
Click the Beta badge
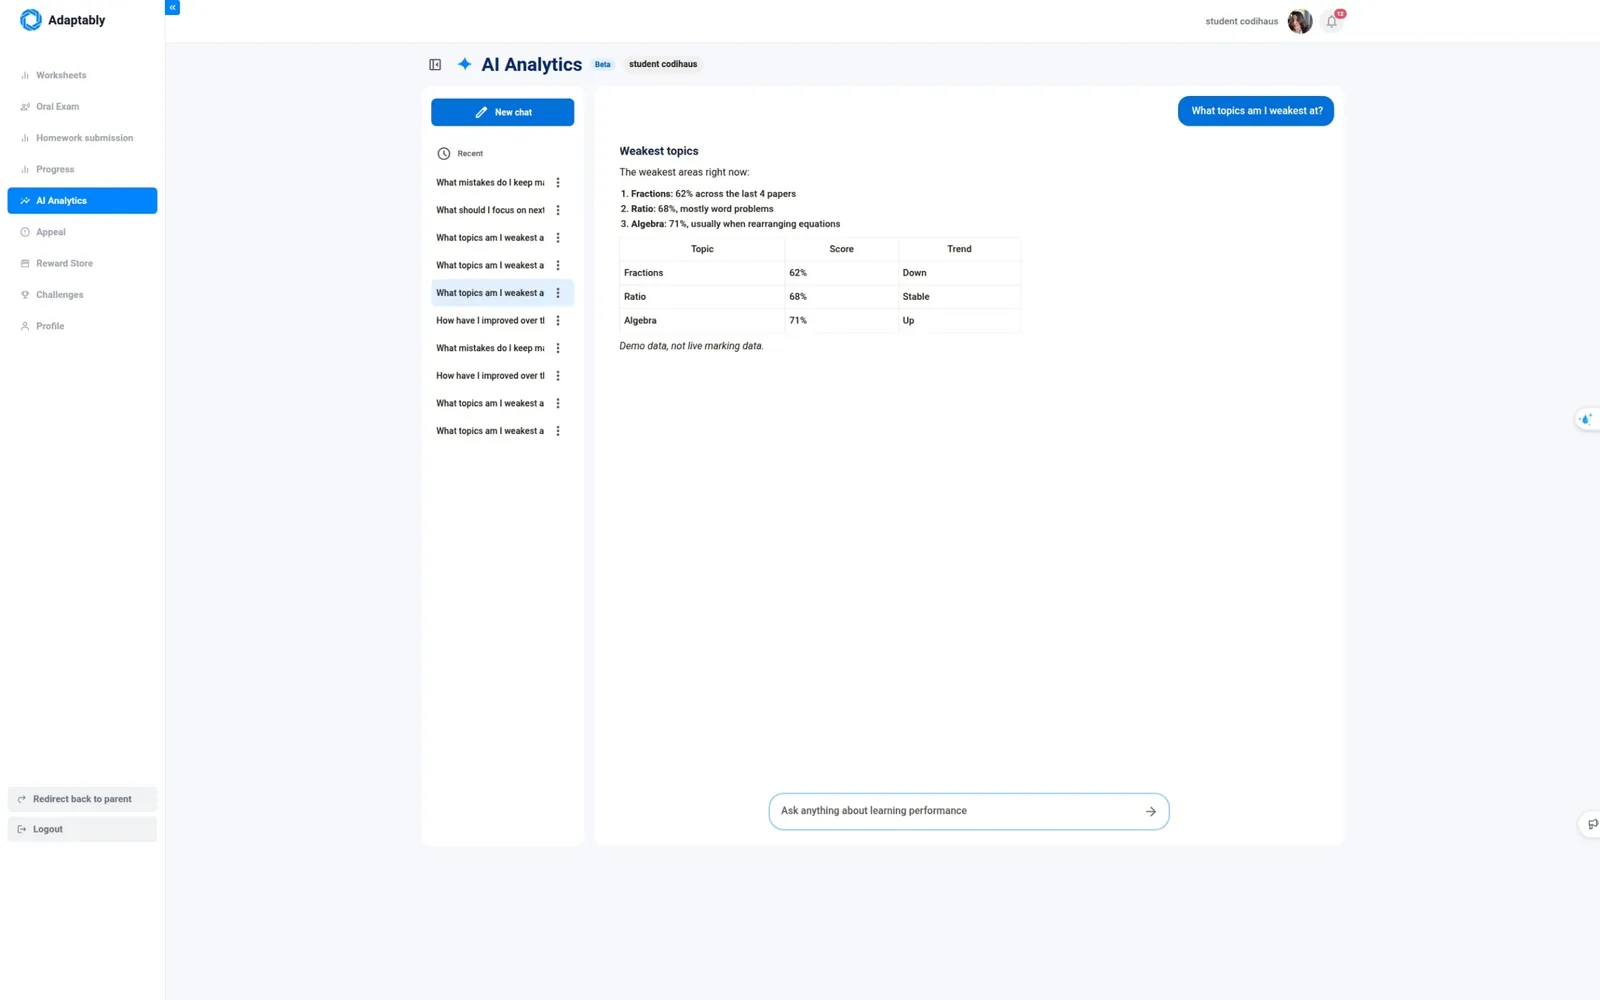602,64
